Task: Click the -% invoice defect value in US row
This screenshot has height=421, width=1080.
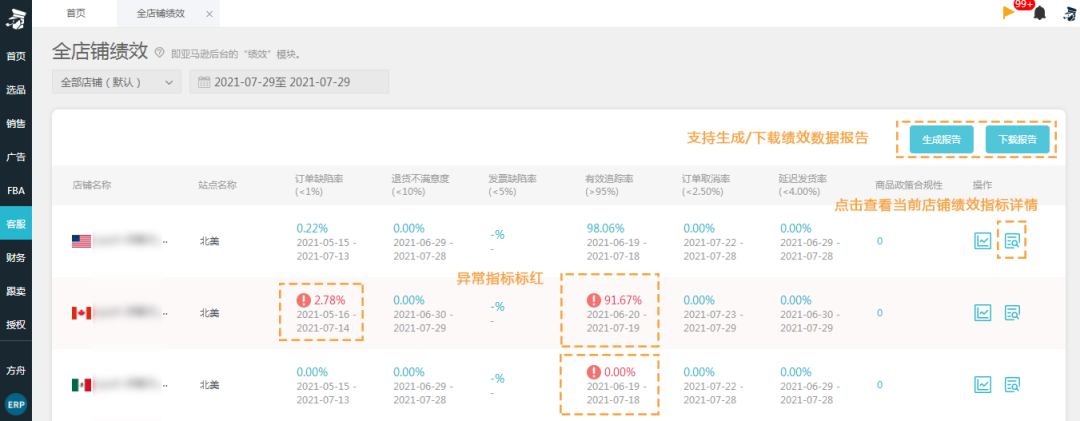Action: point(497,234)
